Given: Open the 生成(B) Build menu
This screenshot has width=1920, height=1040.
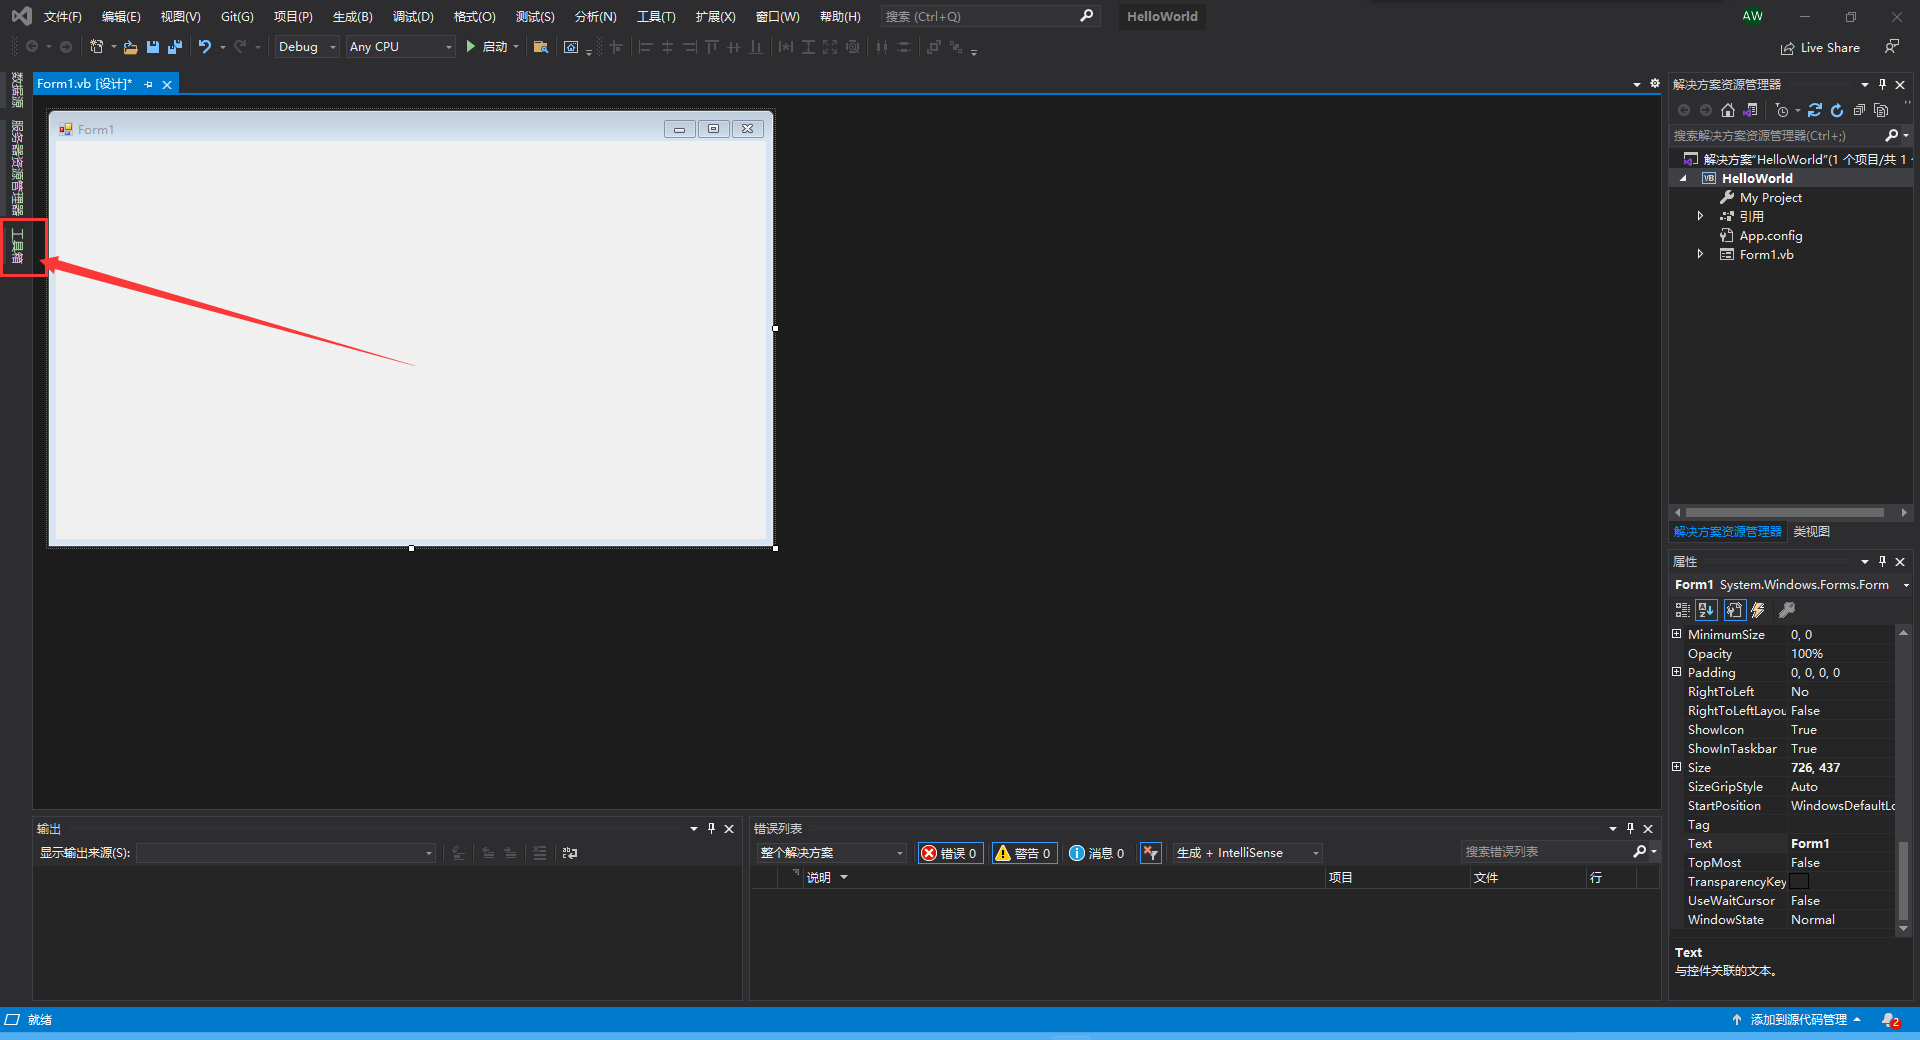Looking at the screenshot, I should coord(352,17).
